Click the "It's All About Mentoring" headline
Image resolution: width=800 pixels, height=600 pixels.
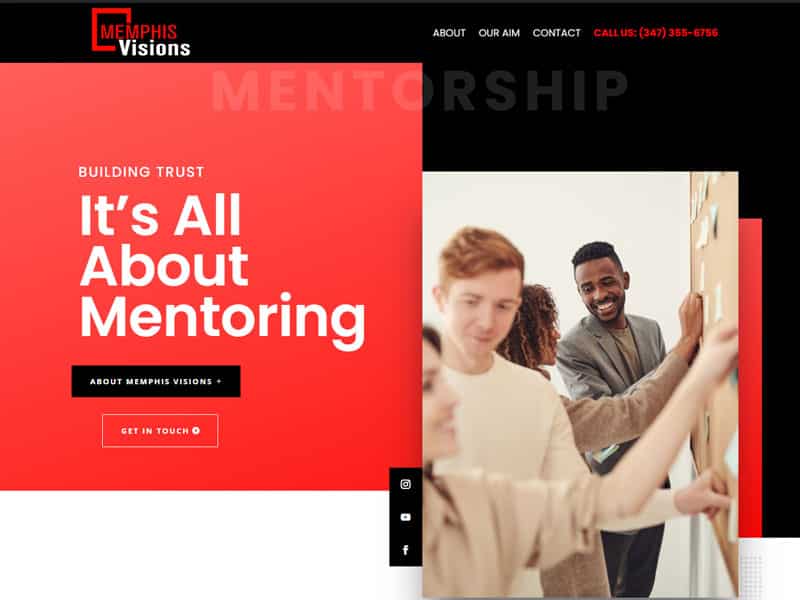pyautogui.click(x=222, y=265)
